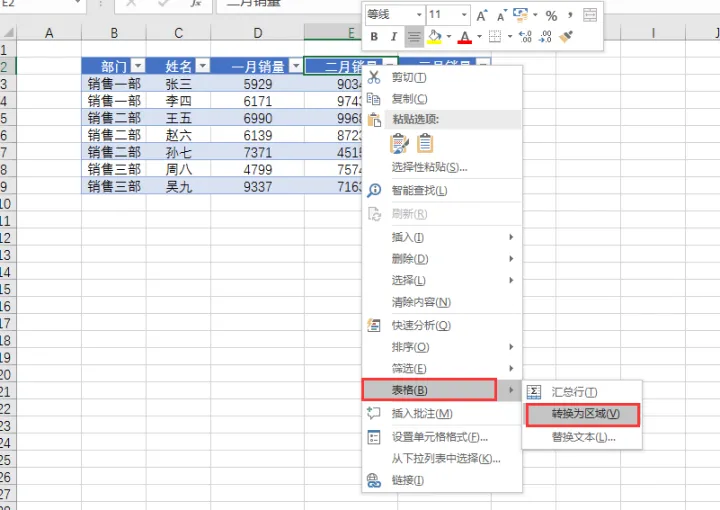Expand the 删除(D) submenu
The width and height of the screenshot is (720, 510).
click(x=442, y=259)
